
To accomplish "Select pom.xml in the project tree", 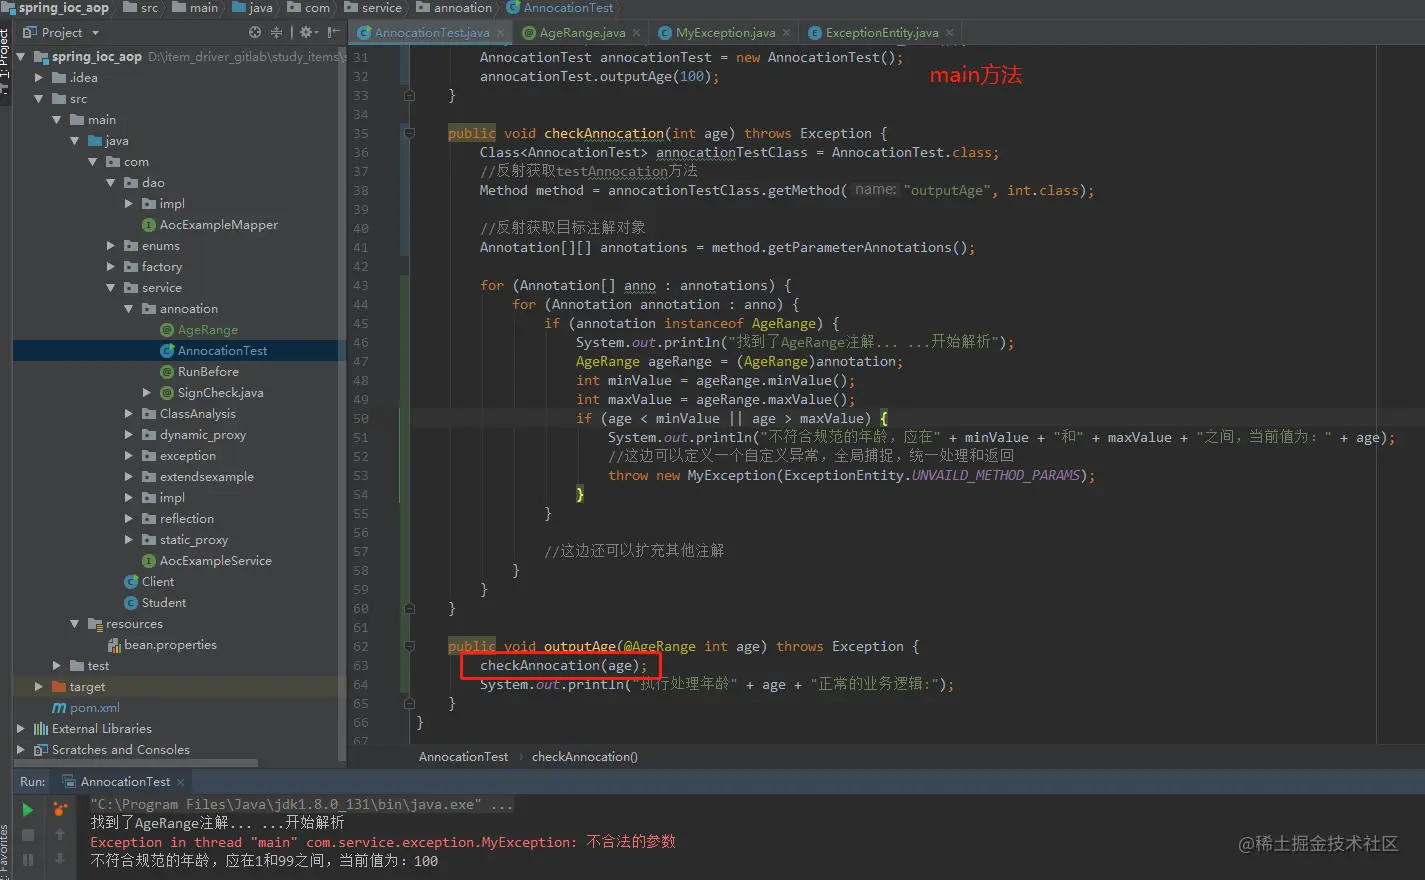I will tap(95, 708).
